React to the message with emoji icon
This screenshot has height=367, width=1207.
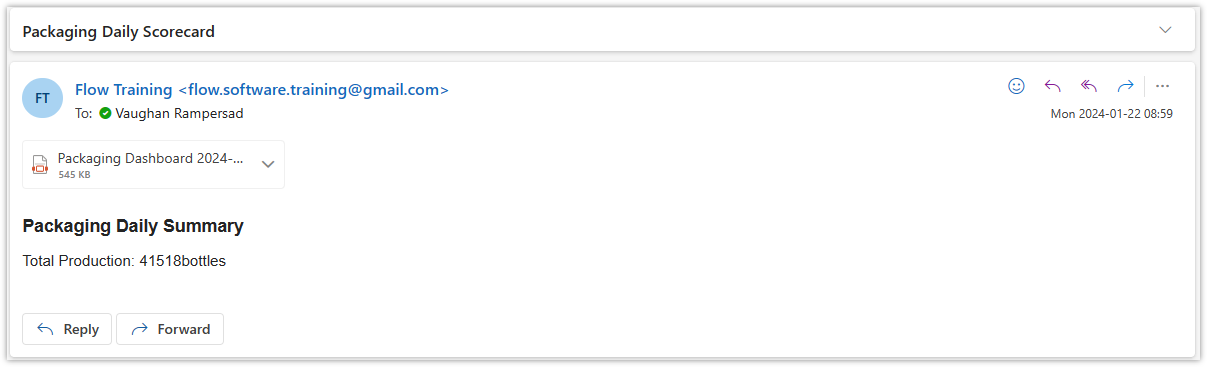tap(1016, 86)
